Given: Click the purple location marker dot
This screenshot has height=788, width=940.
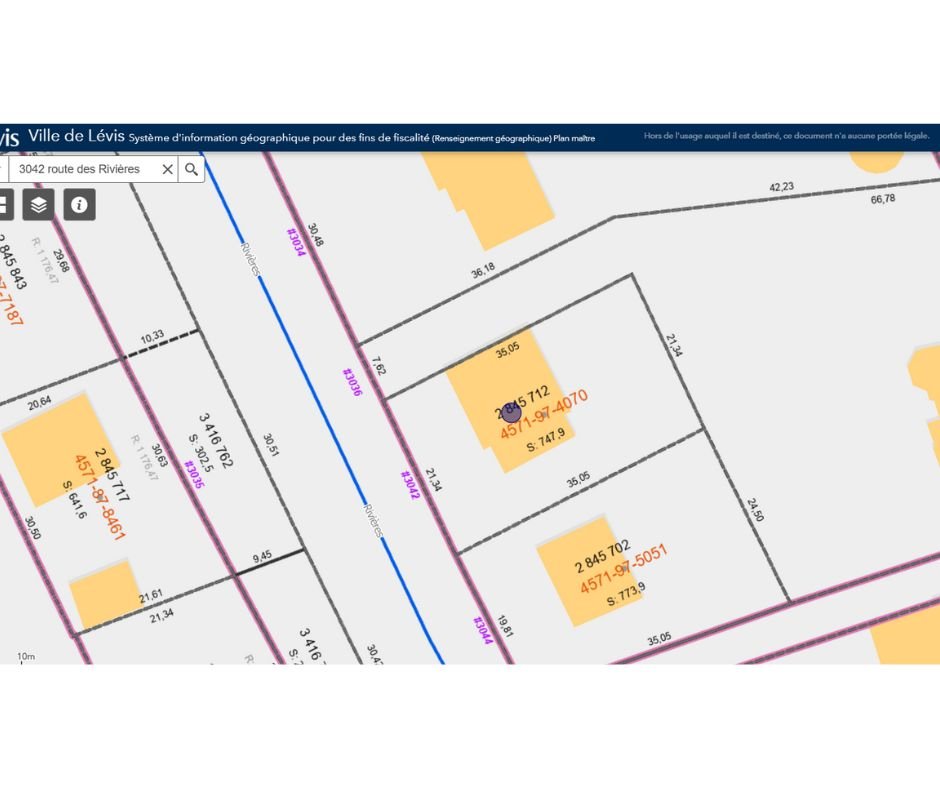Looking at the screenshot, I should pyautogui.click(x=511, y=413).
